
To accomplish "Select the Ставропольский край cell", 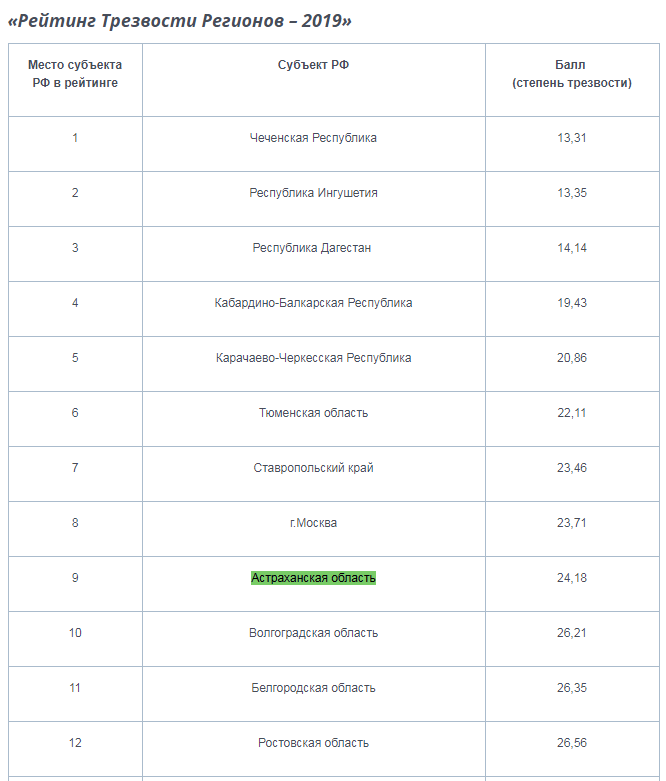I will (x=313, y=468).
